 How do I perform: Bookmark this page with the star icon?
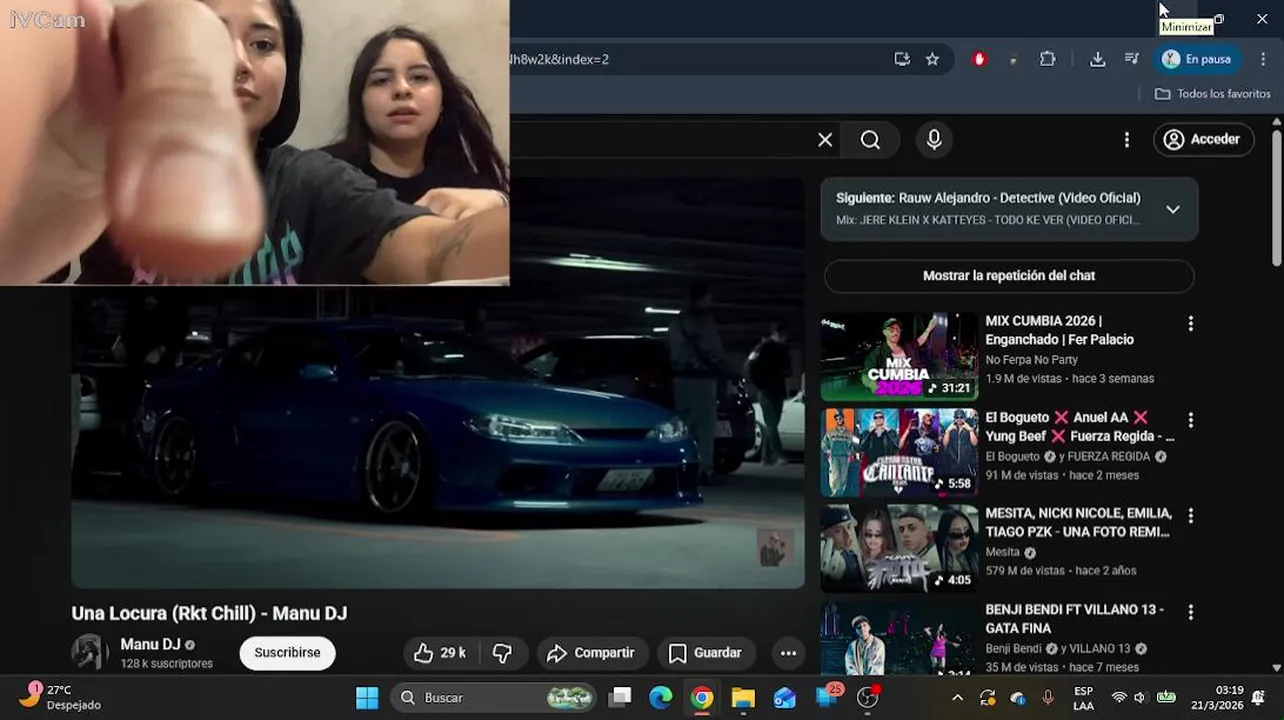pos(932,59)
